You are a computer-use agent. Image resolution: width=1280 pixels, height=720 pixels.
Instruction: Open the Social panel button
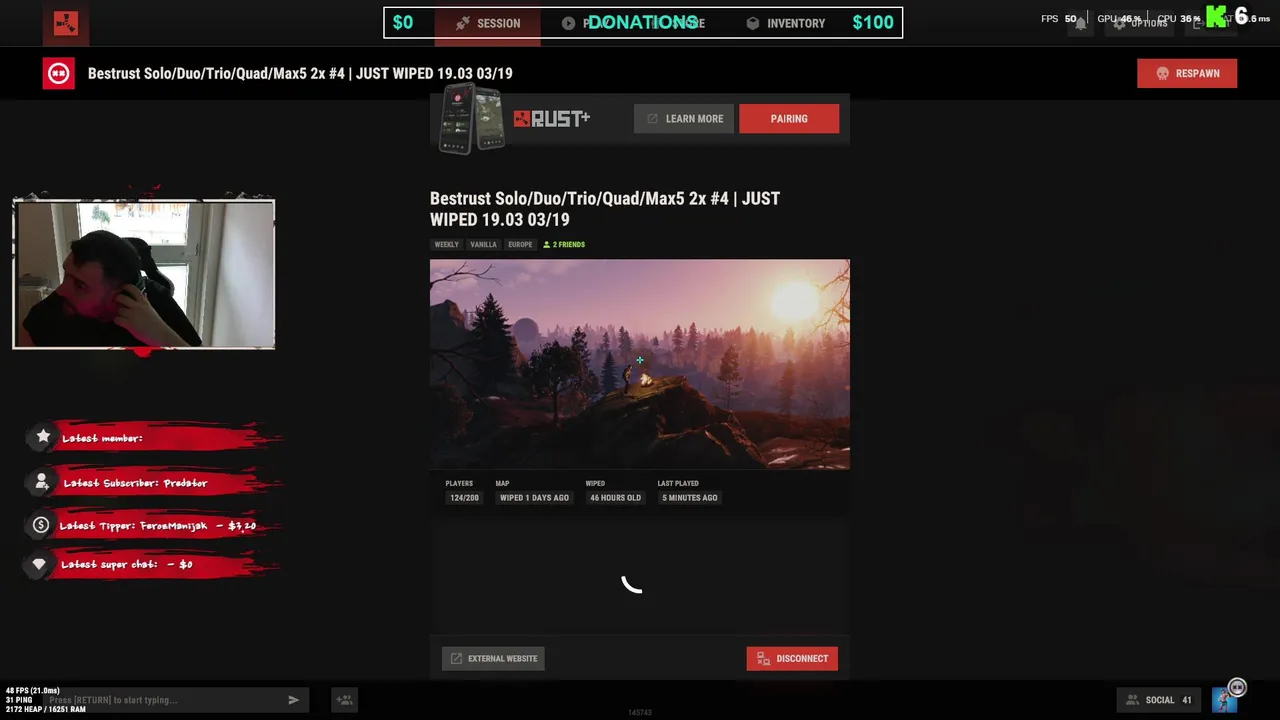1159,700
